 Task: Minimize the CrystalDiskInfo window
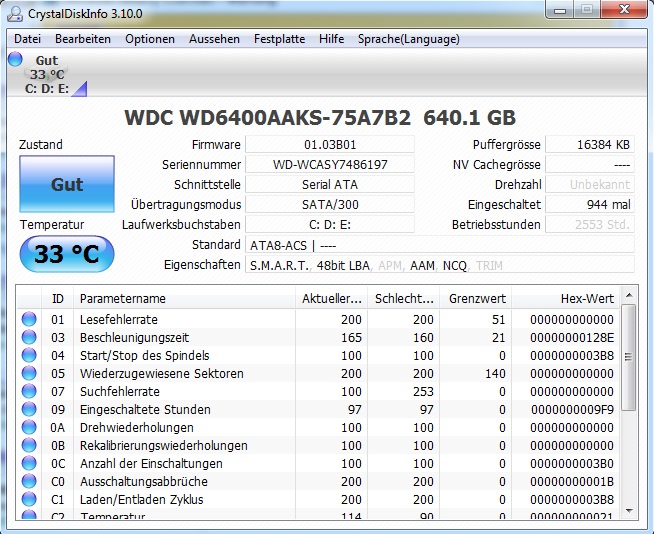click(560, 10)
